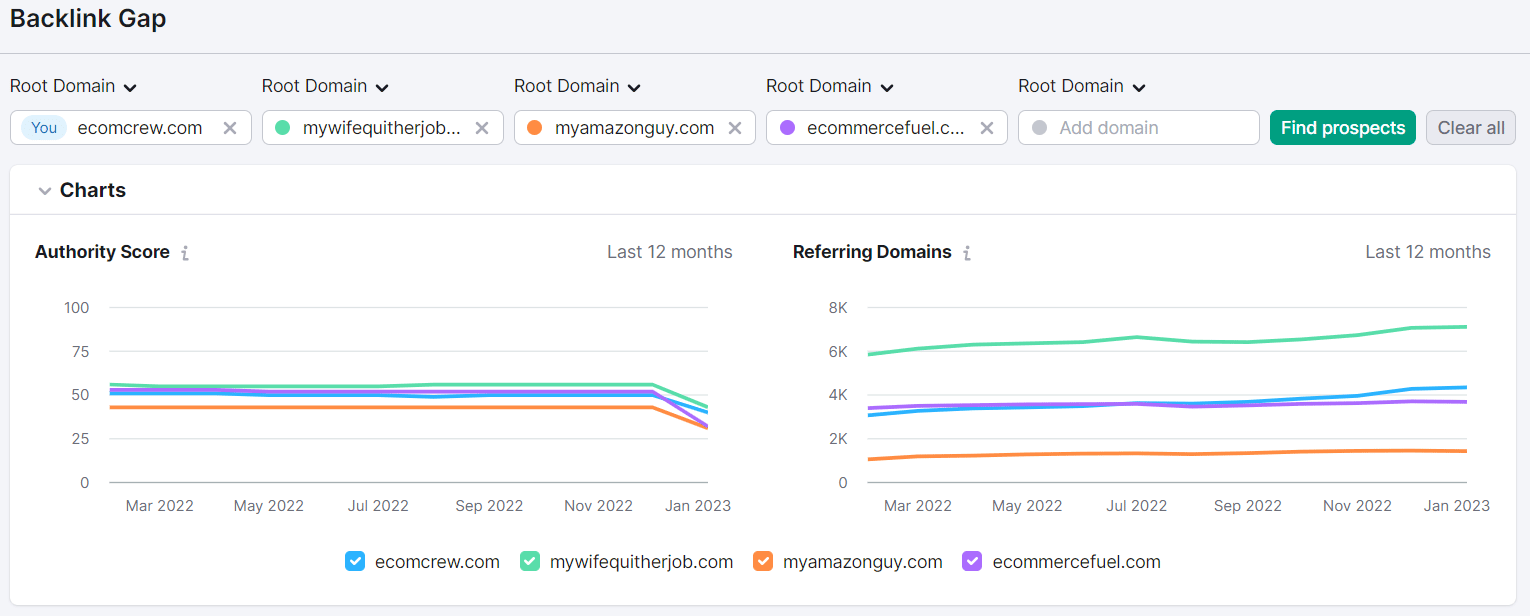Image resolution: width=1530 pixels, height=616 pixels.
Task: Remove ecomcrew.com domain with its X icon
Action: coord(230,128)
